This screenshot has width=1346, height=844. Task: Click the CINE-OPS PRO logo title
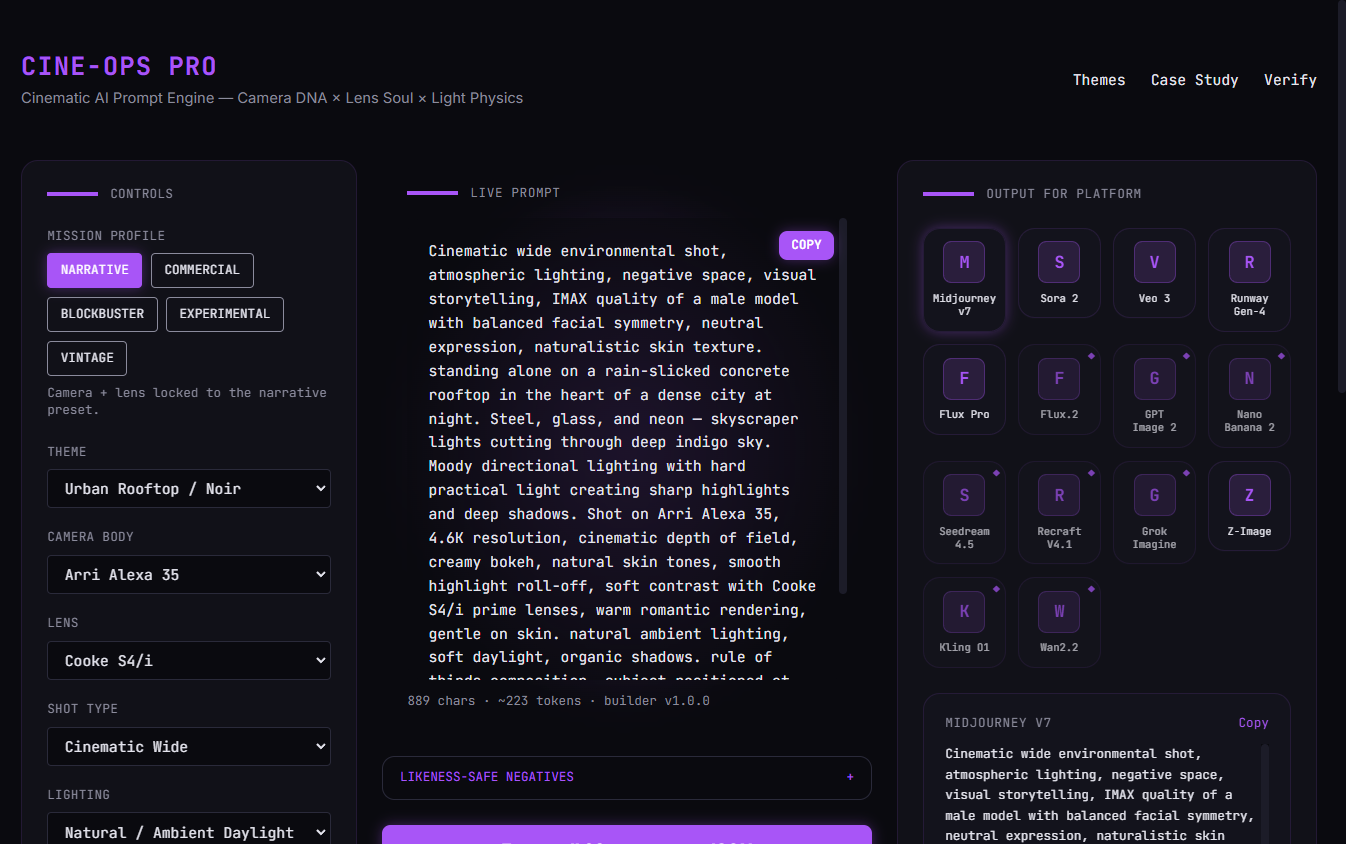click(119, 67)
